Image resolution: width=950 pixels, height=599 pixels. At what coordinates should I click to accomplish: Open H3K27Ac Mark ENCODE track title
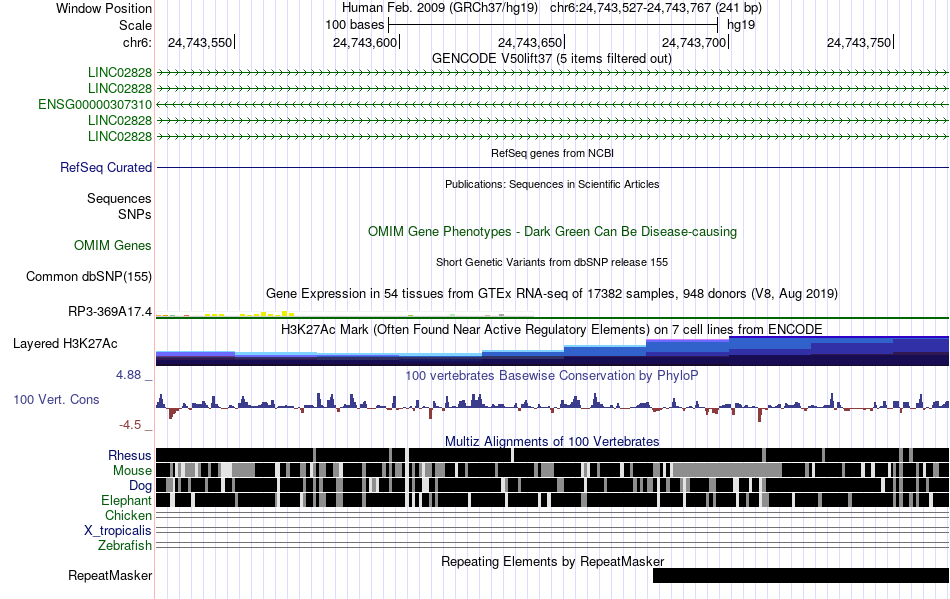[x=552, y=329]
